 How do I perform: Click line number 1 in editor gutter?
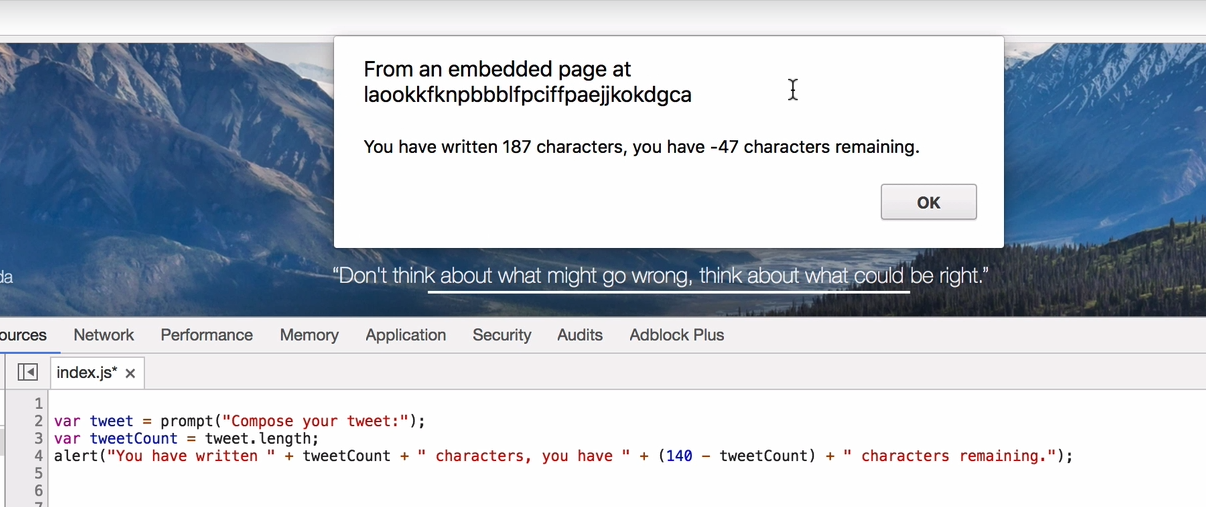pos(38,403)
